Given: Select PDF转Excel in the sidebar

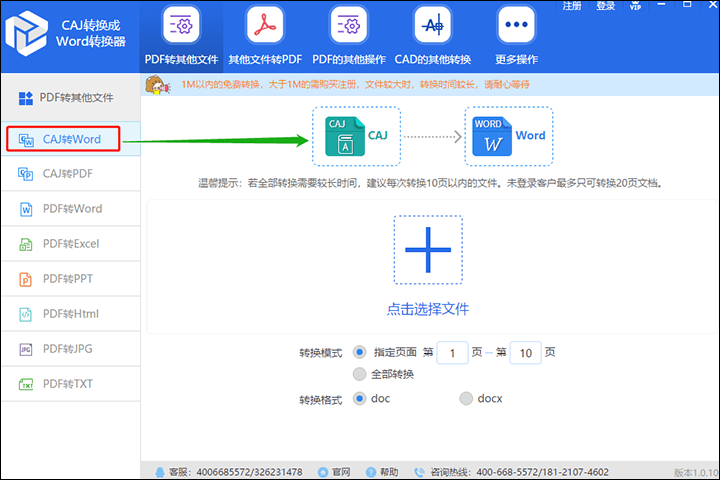Looking at the screenshot, I should pos(71,243).
